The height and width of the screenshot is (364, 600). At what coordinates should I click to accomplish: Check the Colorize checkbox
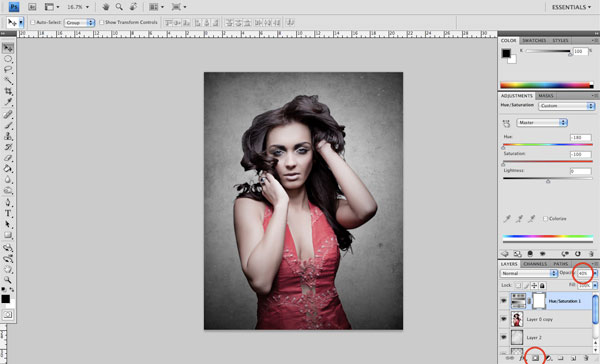coord(545,219)
